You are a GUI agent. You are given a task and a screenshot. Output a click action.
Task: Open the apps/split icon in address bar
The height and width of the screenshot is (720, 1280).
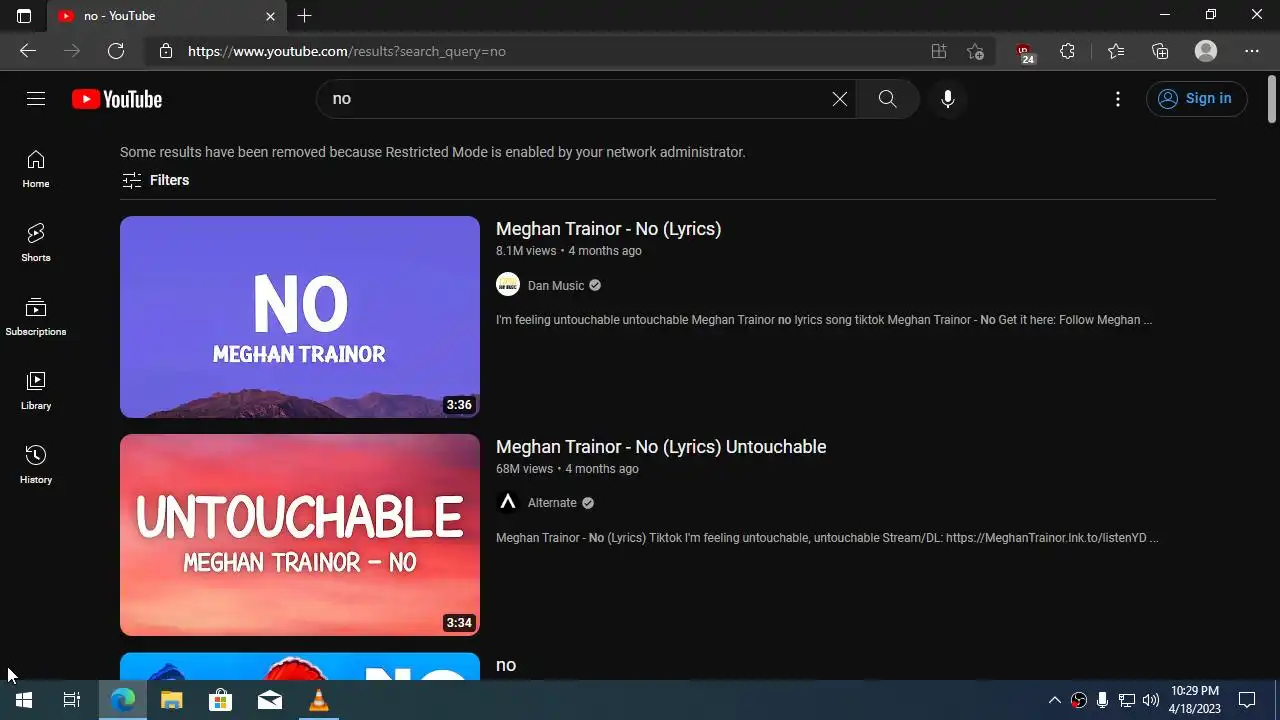(x=938, y=51)
